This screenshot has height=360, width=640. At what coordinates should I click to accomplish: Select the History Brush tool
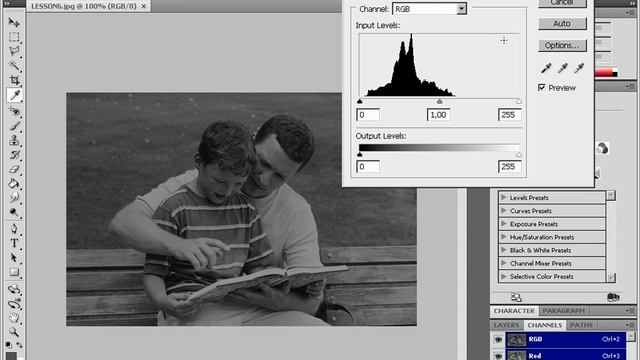coord(14,155)
